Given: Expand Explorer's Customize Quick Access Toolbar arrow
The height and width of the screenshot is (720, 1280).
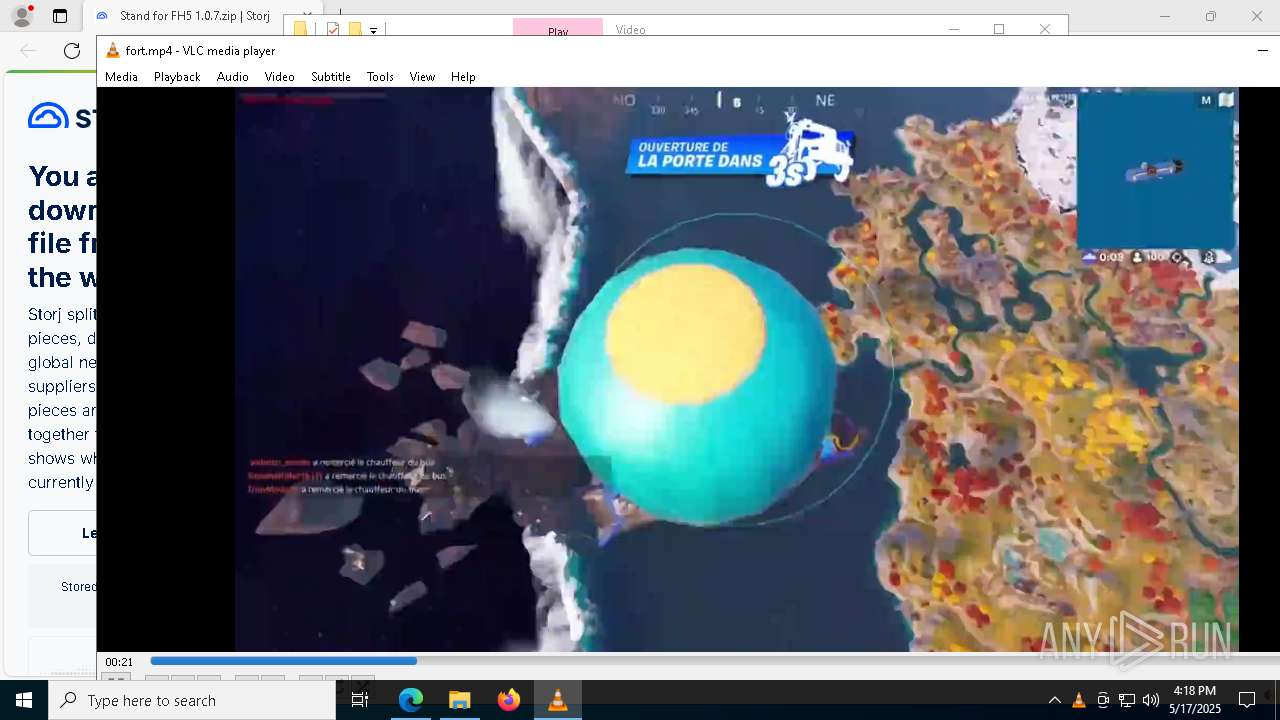Looking at the screenshot, I should pos(373,30).
